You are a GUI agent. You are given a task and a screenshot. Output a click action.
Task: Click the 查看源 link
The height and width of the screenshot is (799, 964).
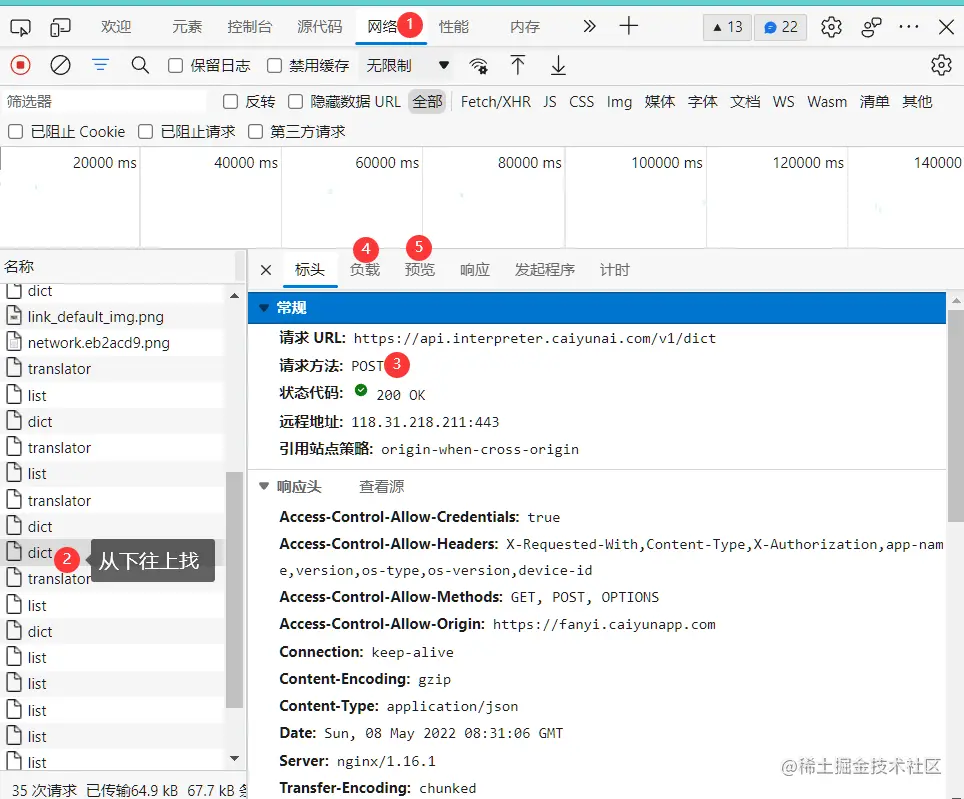point(381,487)
